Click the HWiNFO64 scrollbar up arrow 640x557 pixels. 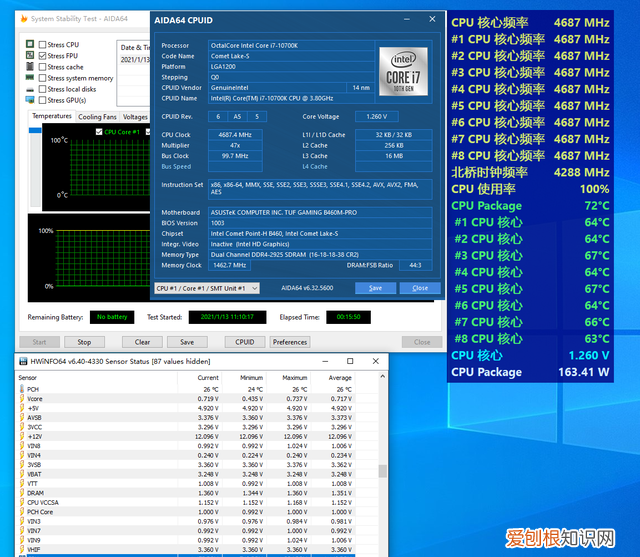382,376
